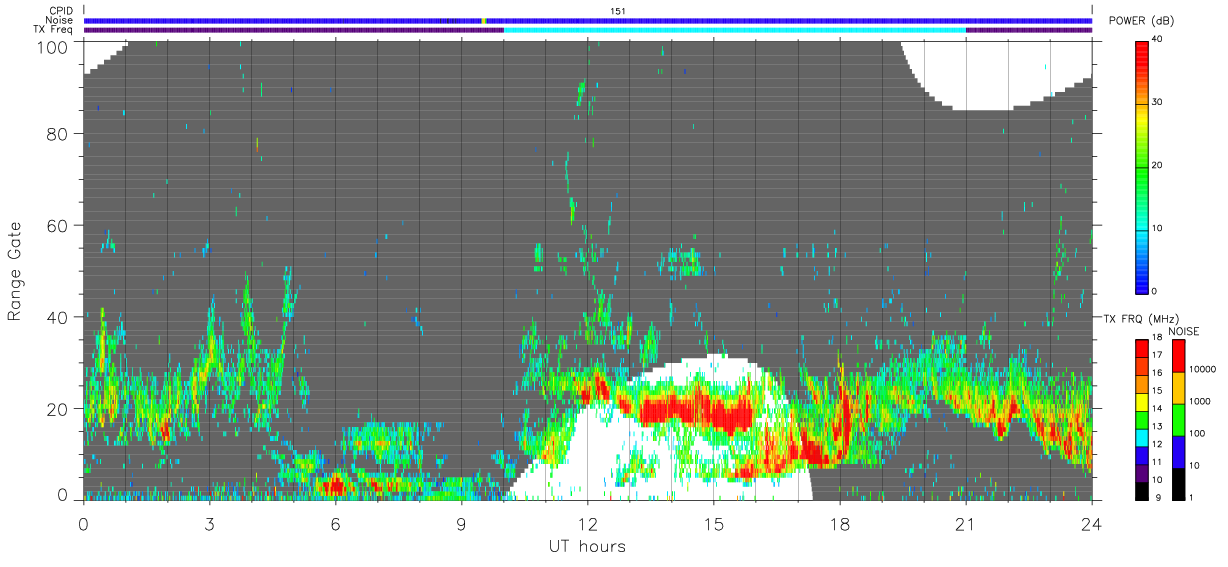Click the '12' tick on the UT hours axis

(x=588, y=523)
